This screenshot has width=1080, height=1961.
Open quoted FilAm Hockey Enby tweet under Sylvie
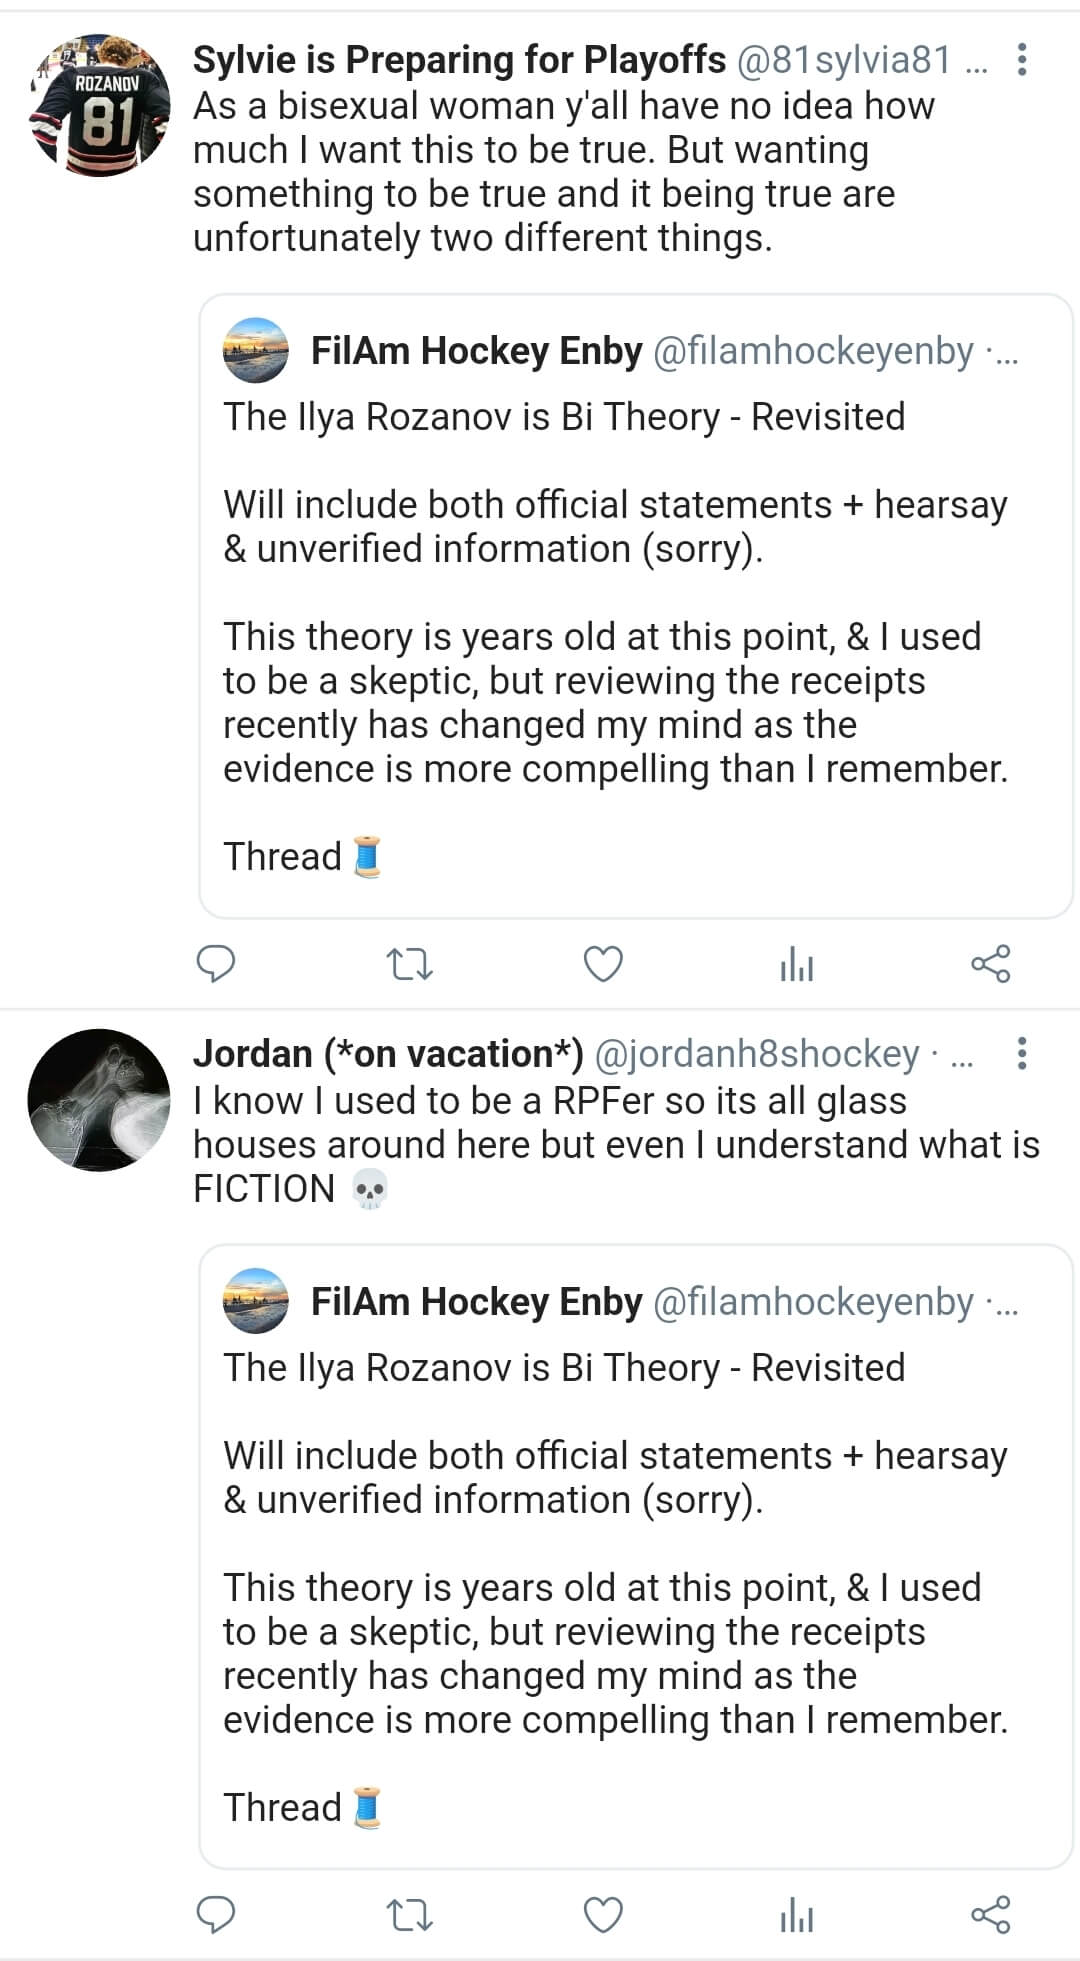click(x=636, y=606)
